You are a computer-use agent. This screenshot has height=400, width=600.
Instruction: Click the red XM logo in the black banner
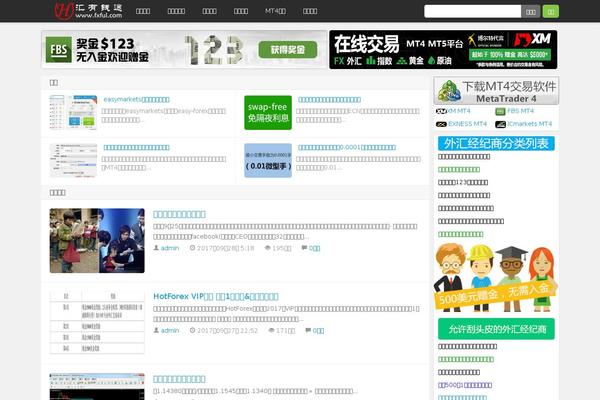click(532, 39)
